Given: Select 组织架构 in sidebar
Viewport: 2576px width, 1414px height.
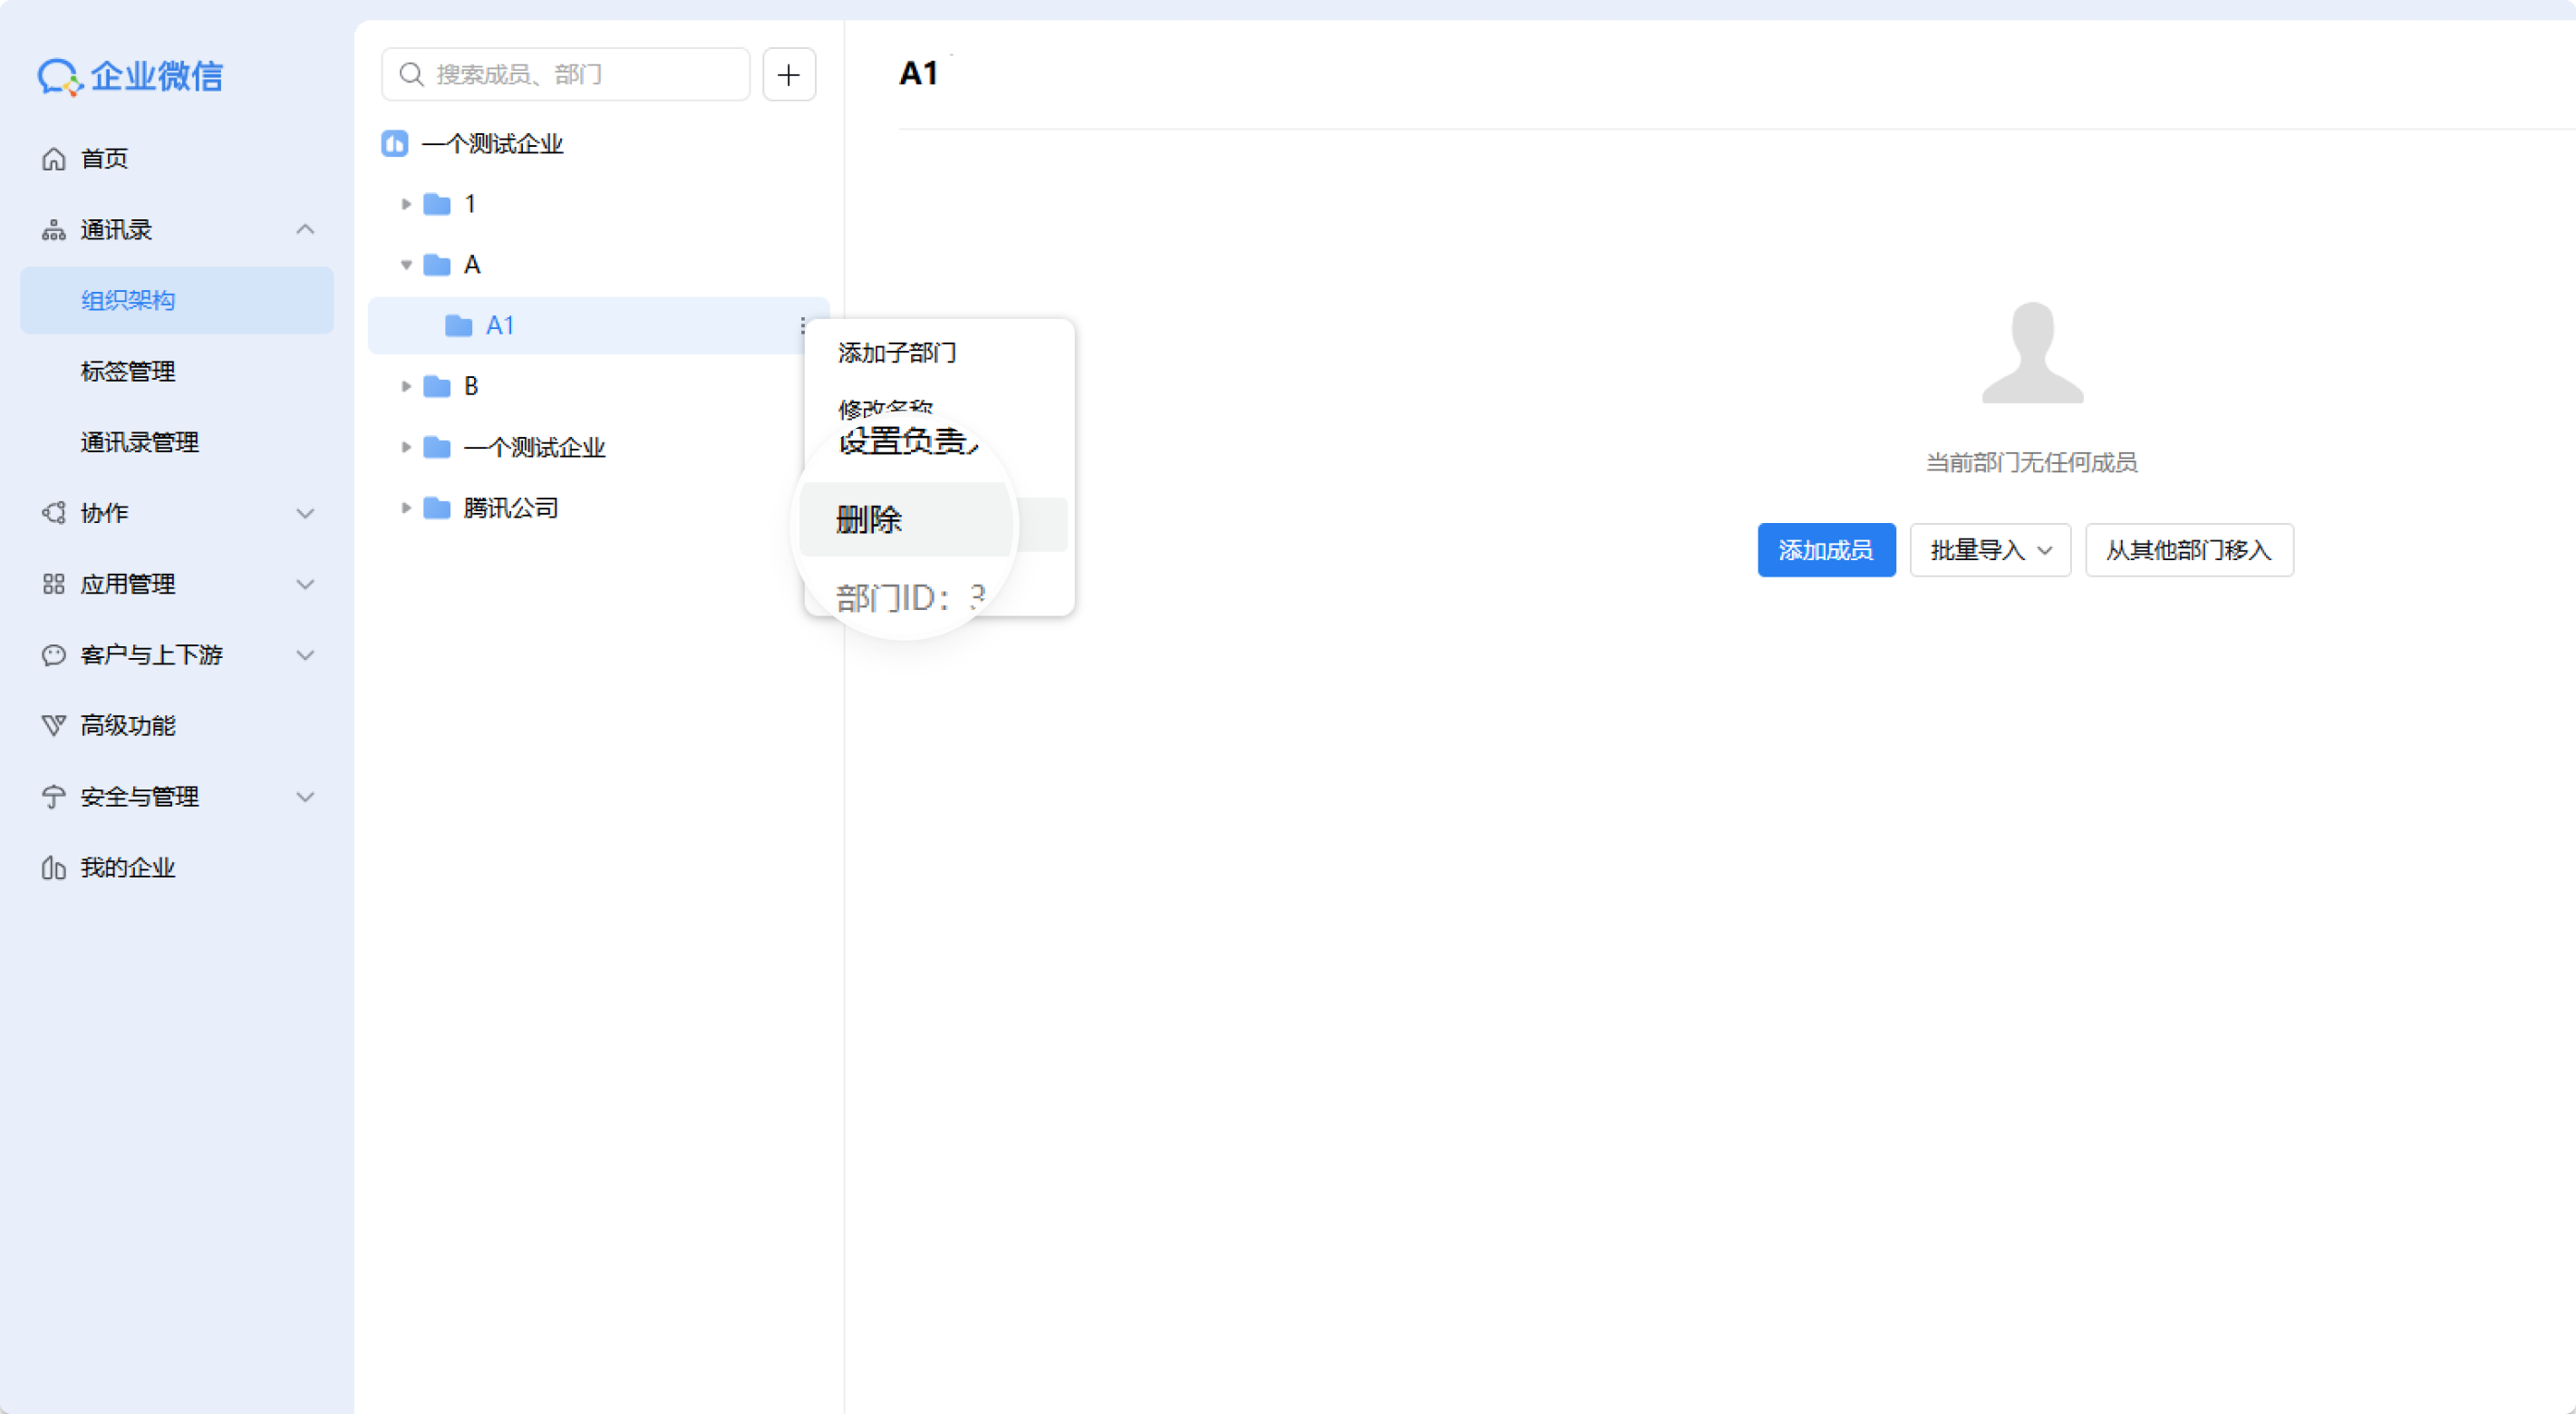Looking at the screenshot, I should 177,300.
